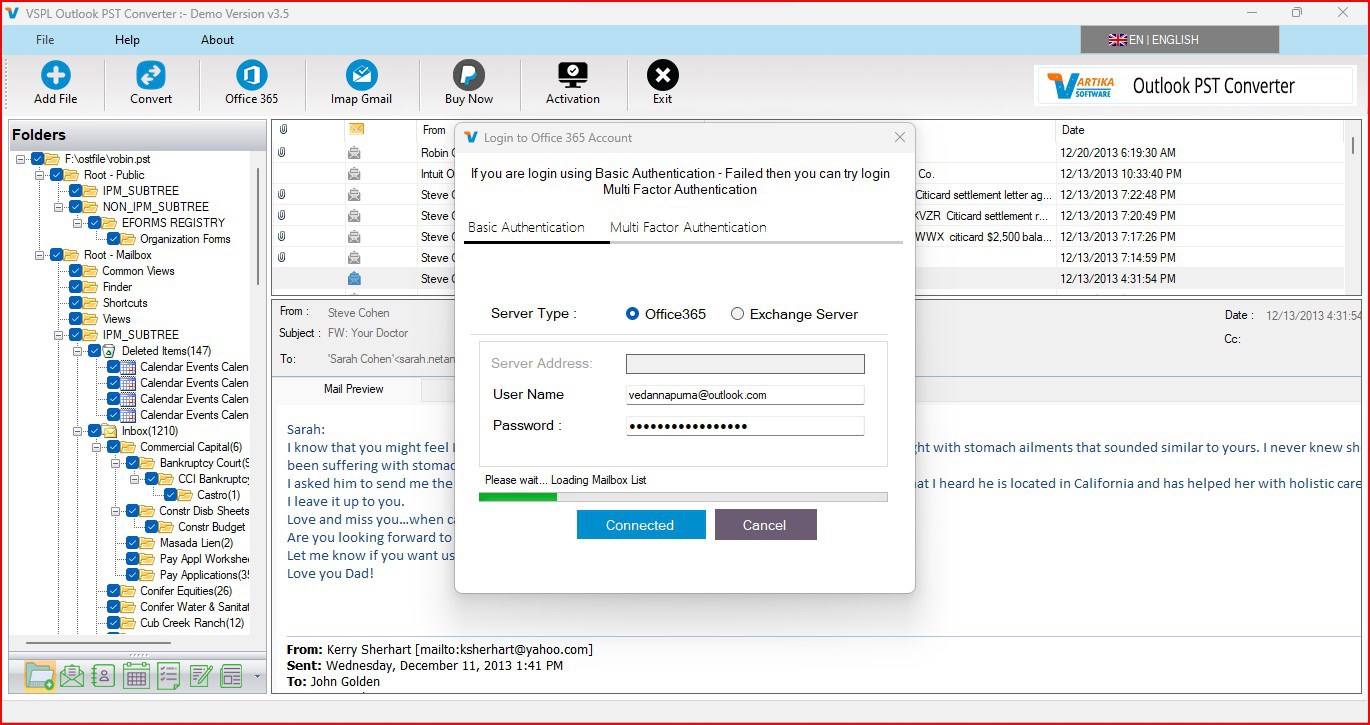
Task: Collapse the F:\ostfile\robin.pst root node
Action: pyautogui.click(x=22, y=159)
